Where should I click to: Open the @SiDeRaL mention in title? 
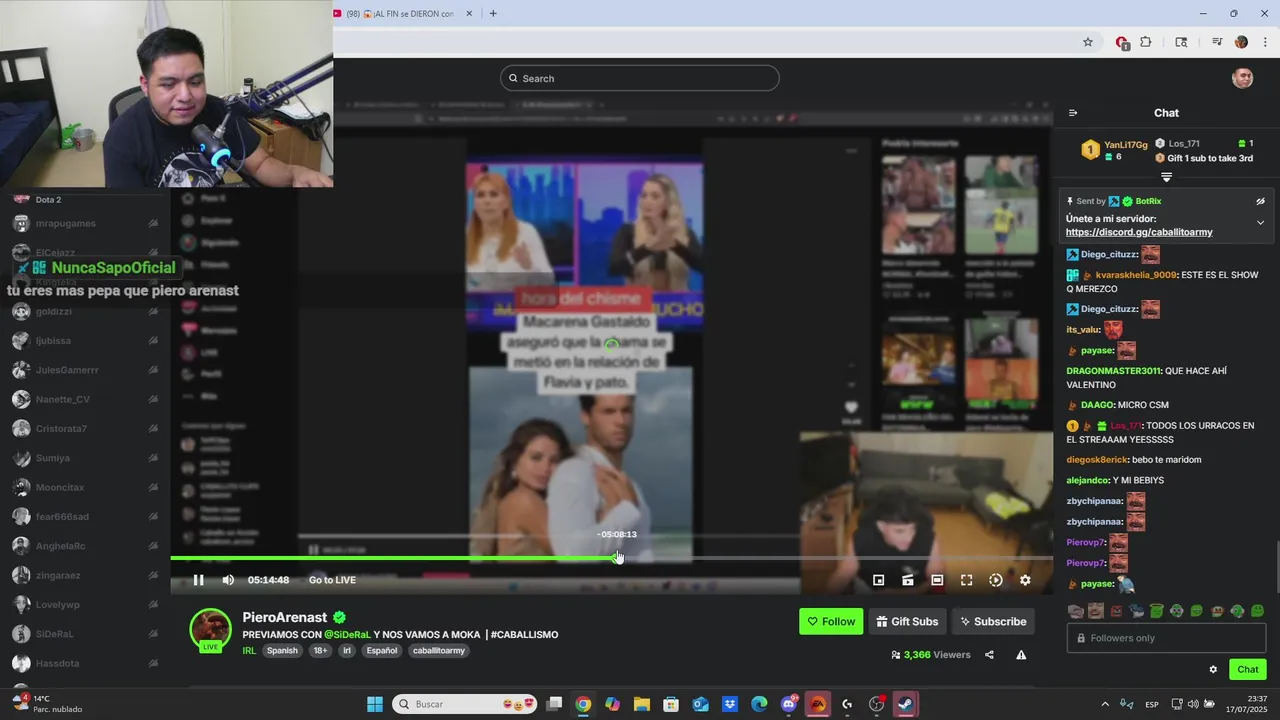point(347,635)
